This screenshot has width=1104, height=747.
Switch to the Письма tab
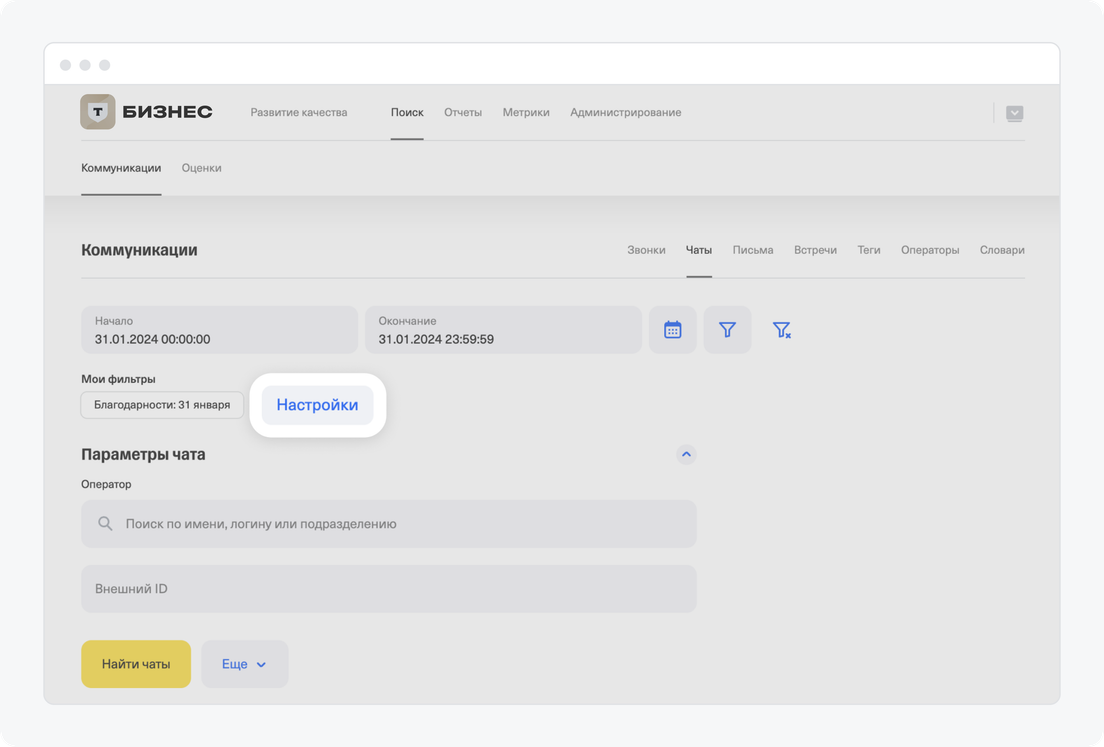752,250
